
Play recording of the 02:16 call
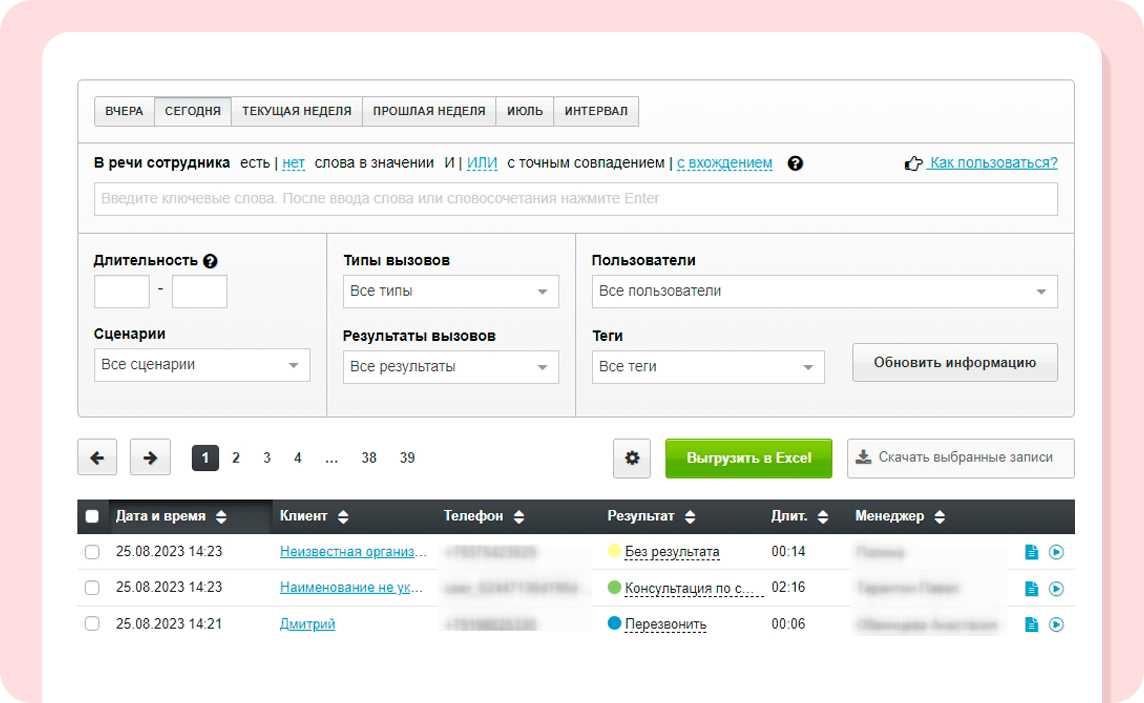click(x=1056, y=589)
